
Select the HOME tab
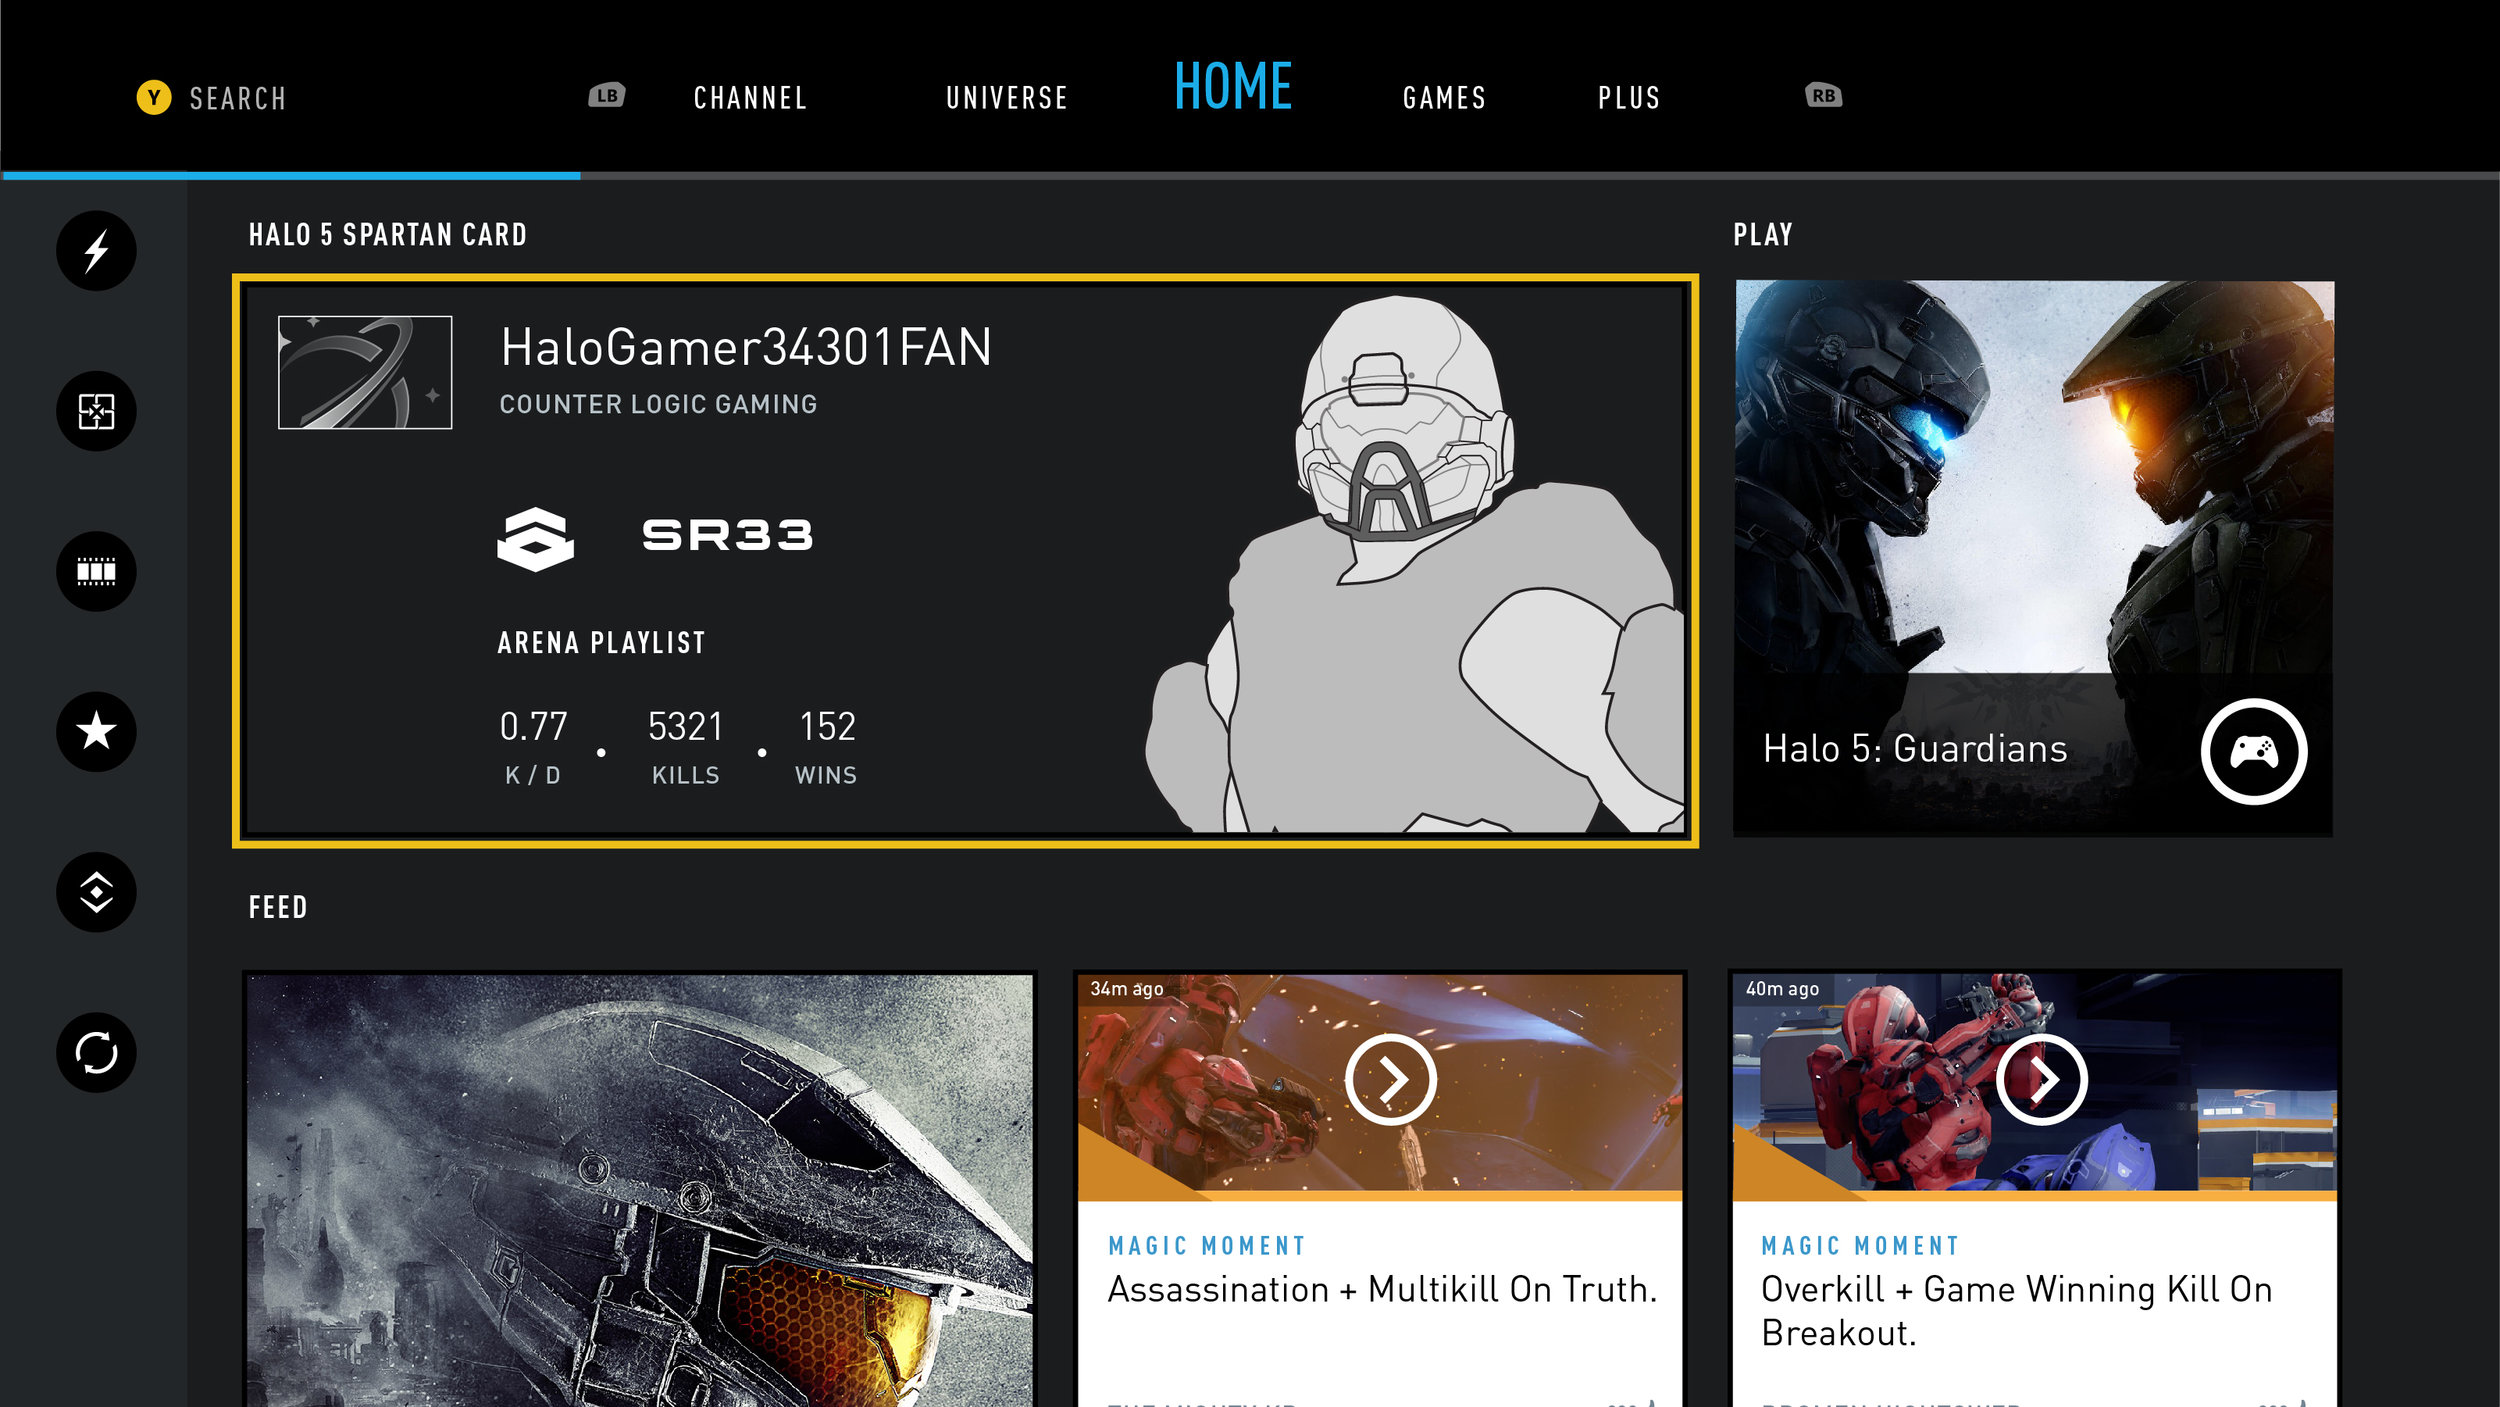pos(1233,86)
